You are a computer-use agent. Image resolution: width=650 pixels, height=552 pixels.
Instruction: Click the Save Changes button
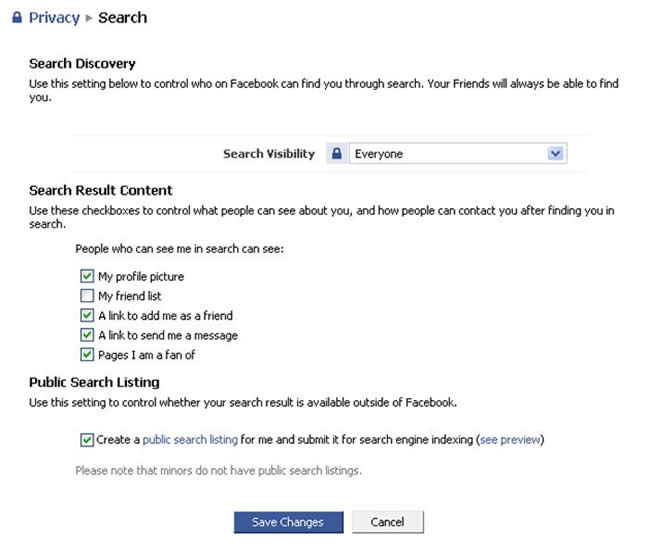(x=288, y=522)
